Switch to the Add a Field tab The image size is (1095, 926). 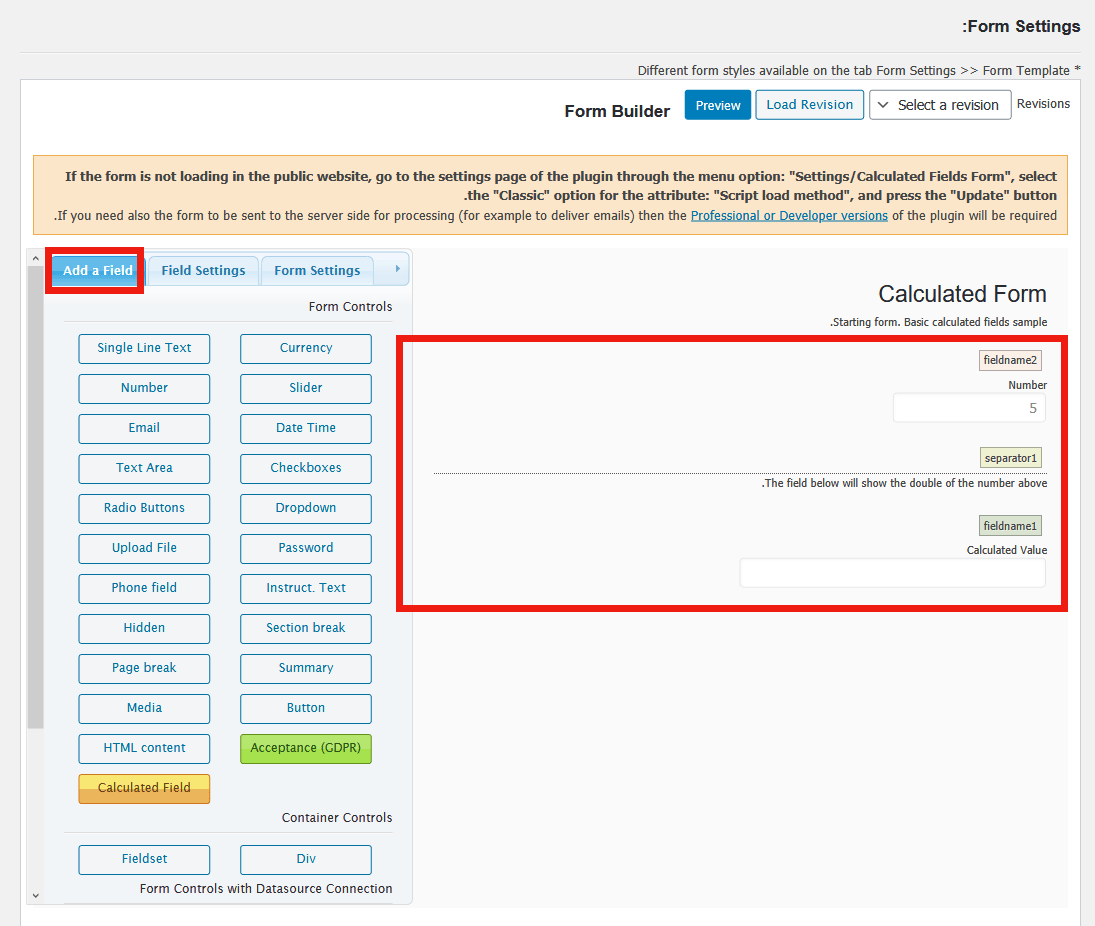click(x=97, y=270)
